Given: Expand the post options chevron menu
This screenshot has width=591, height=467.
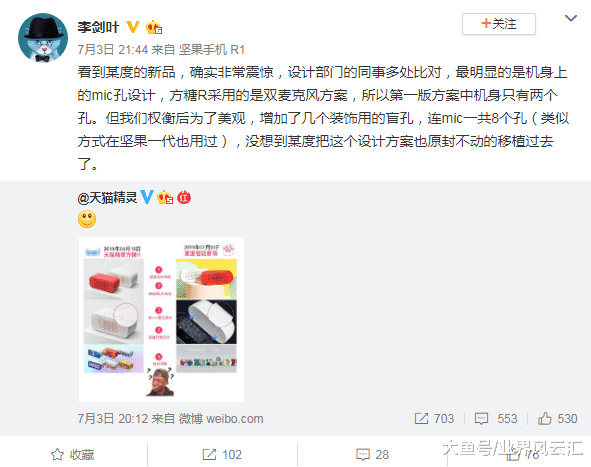Looking at the screenshot, I should (x=571, y=18).
